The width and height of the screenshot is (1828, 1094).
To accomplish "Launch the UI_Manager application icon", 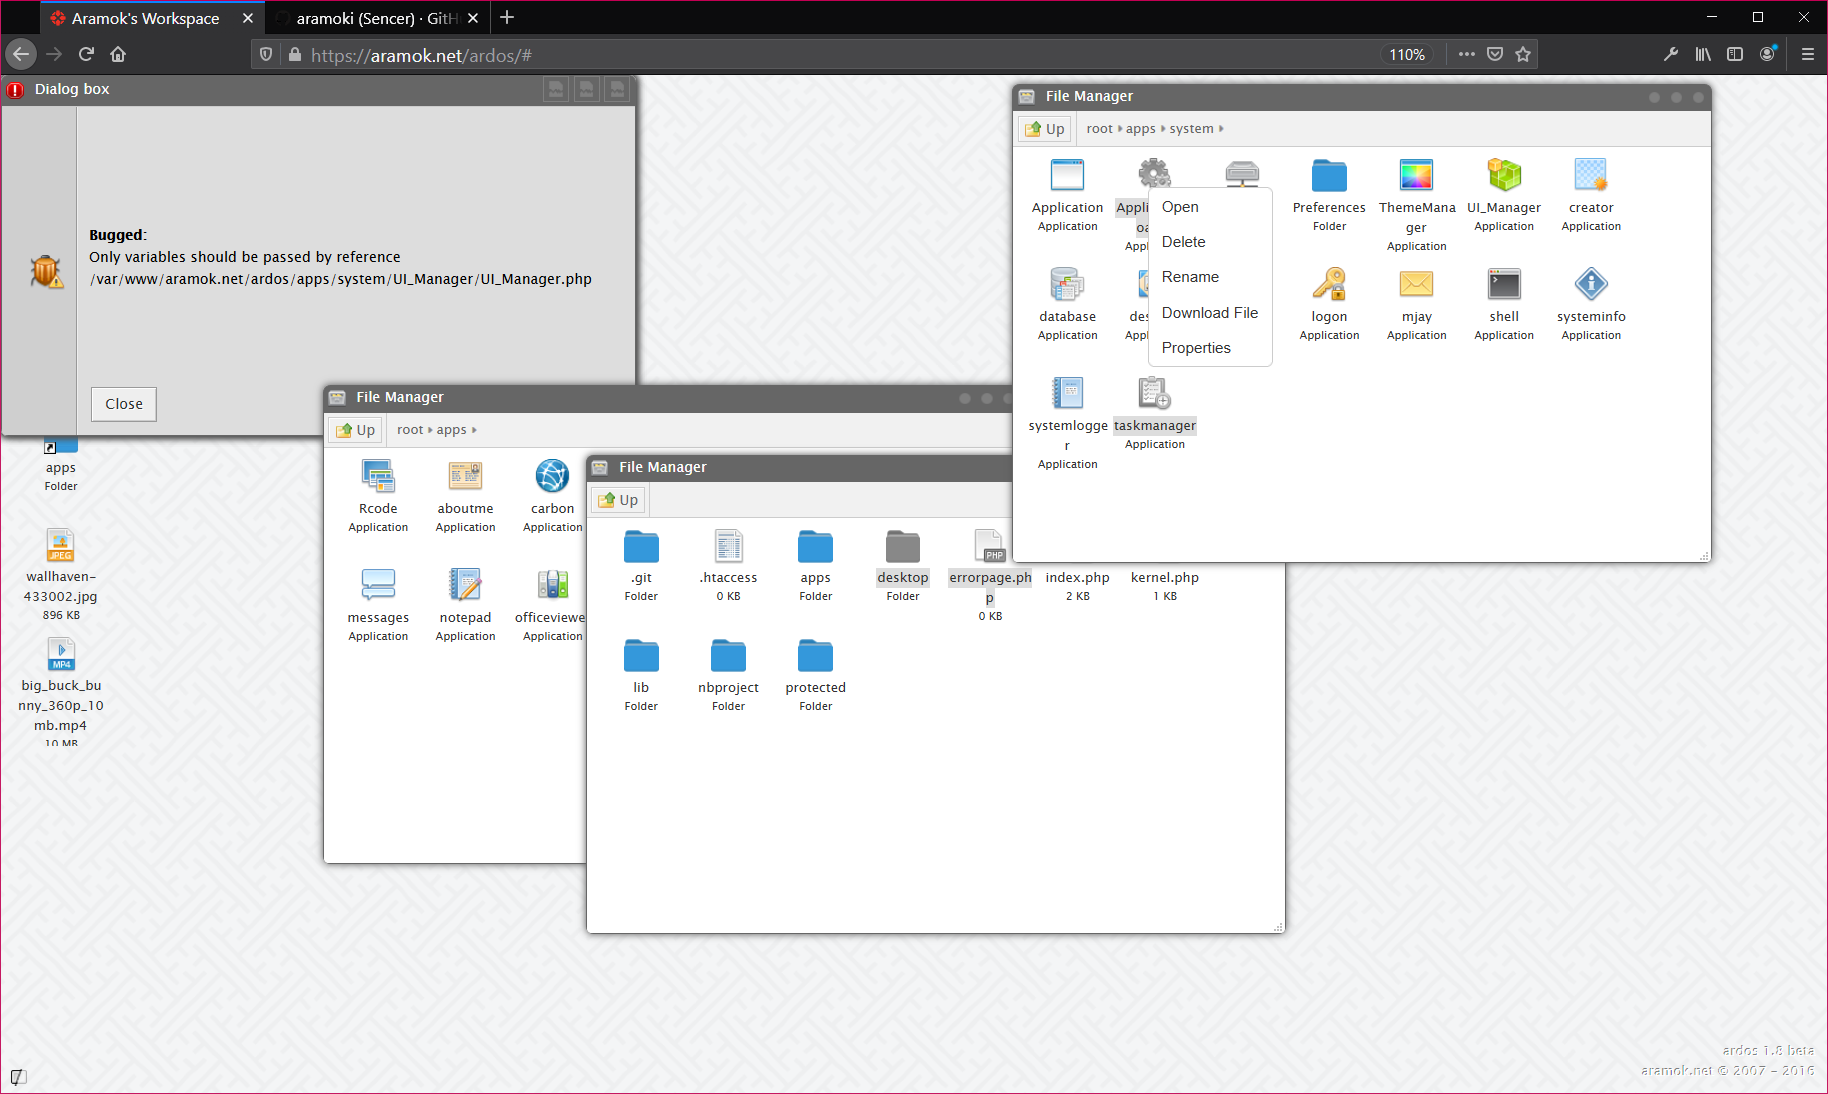I will pyautogui.click(x=1503, y=176).
